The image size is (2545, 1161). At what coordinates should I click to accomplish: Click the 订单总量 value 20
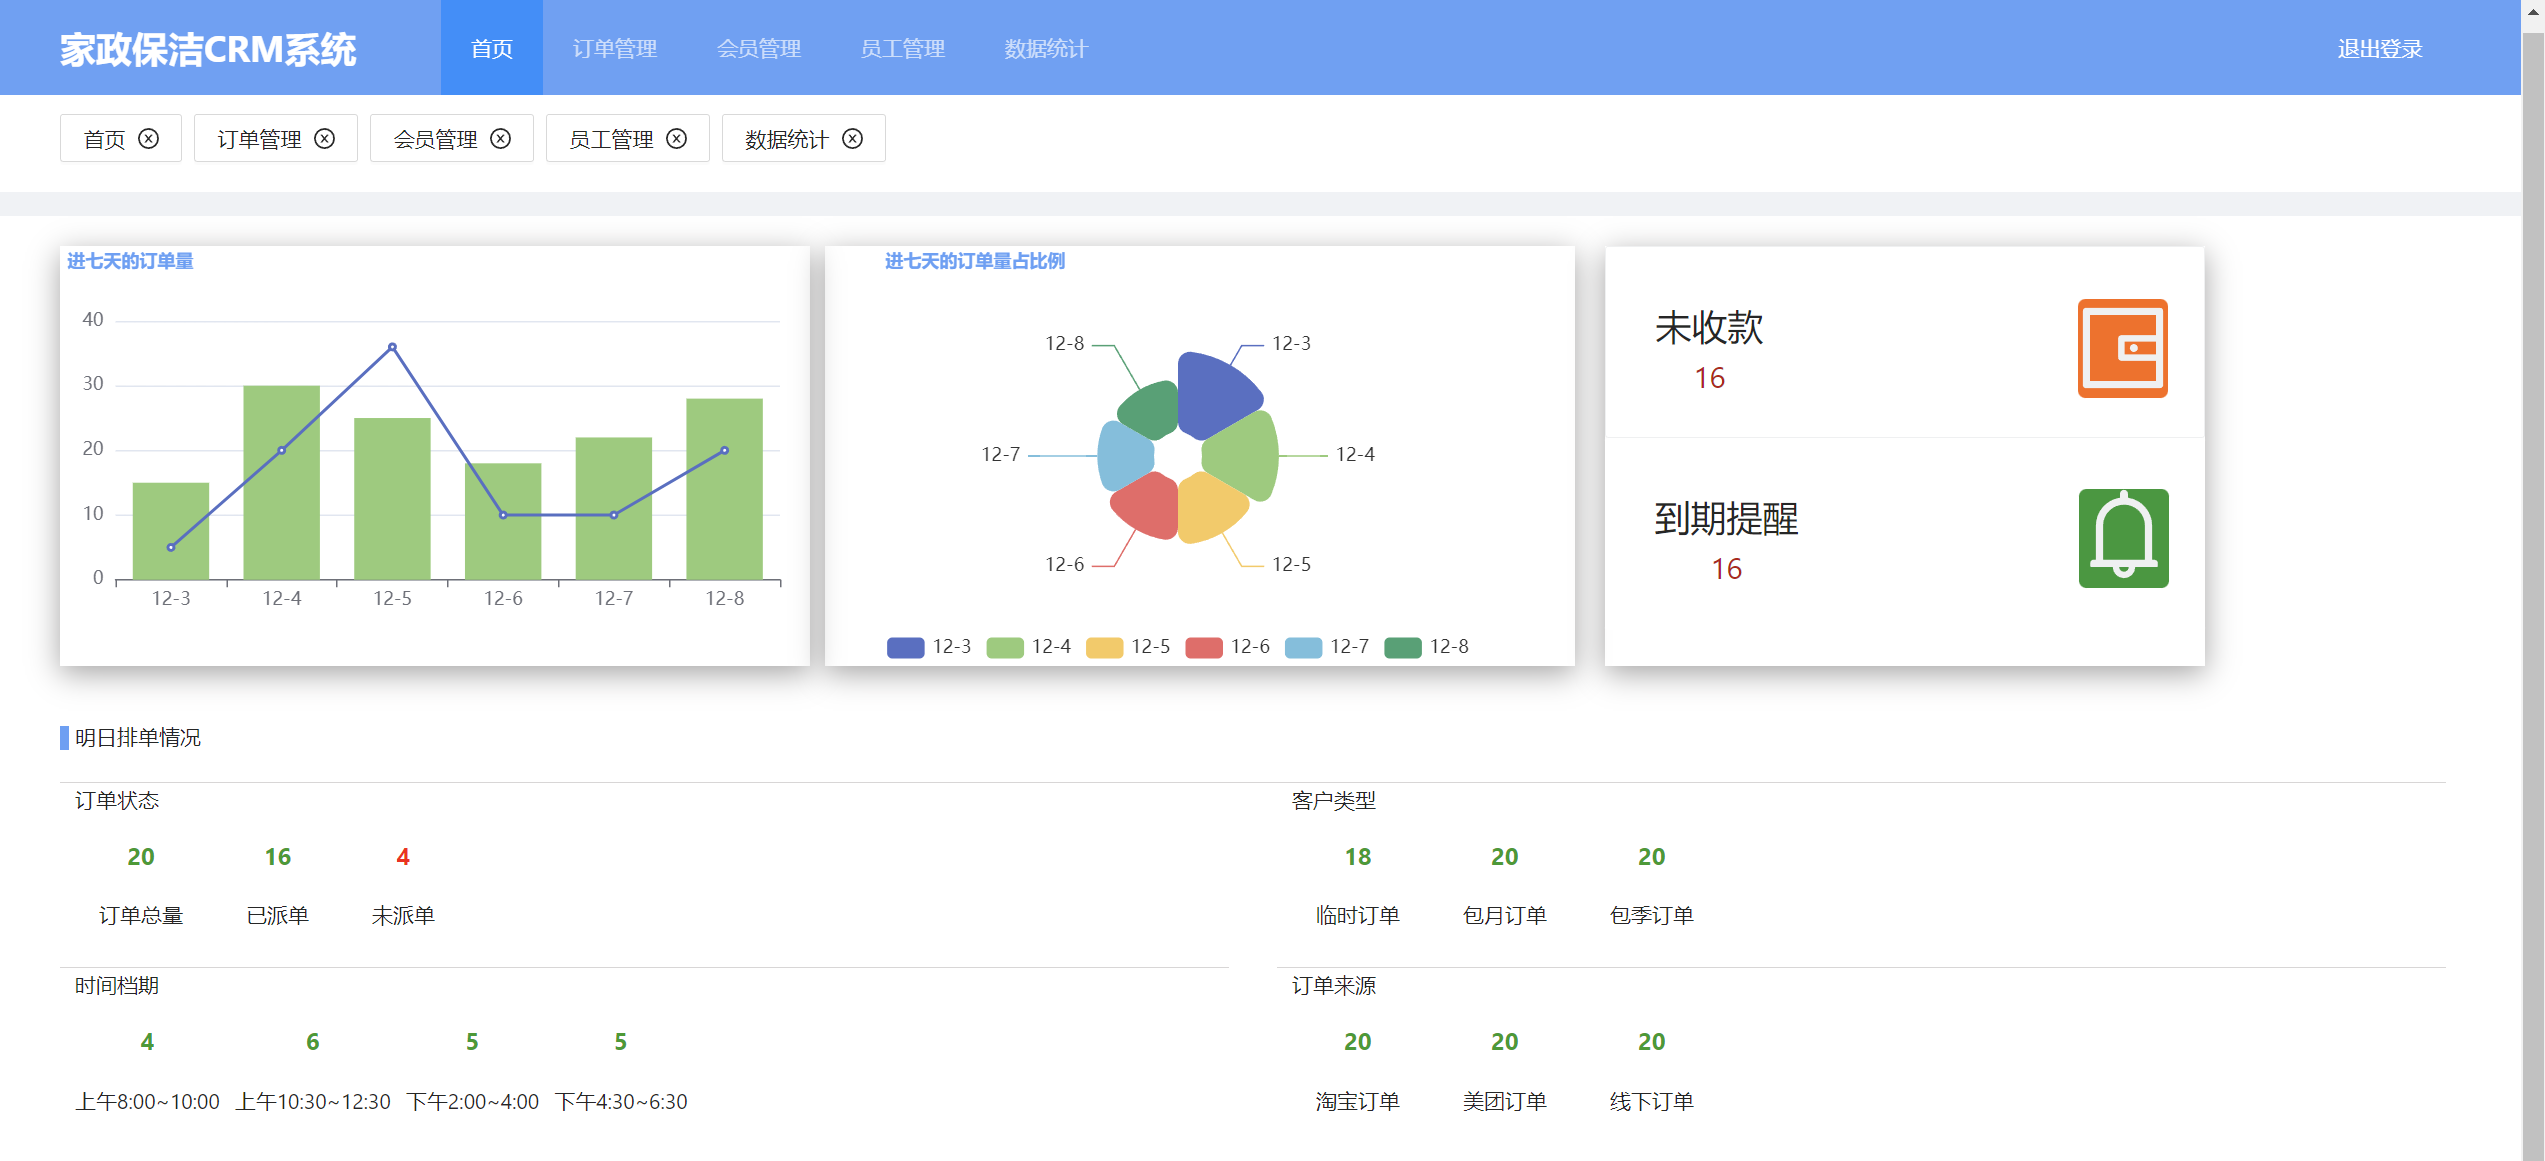[x=141, y=857]
